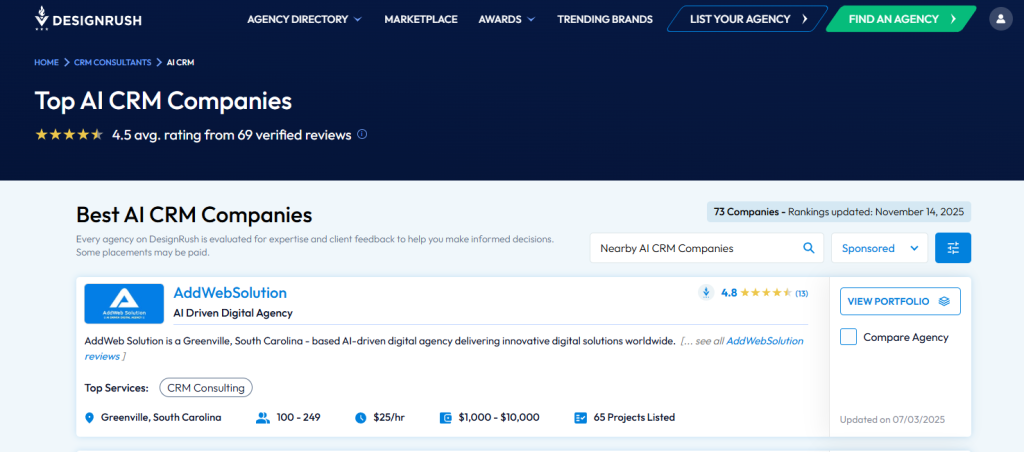Expand the Agency Directory menu
The image size is (1024, 452).
click(x=304, y=19)
